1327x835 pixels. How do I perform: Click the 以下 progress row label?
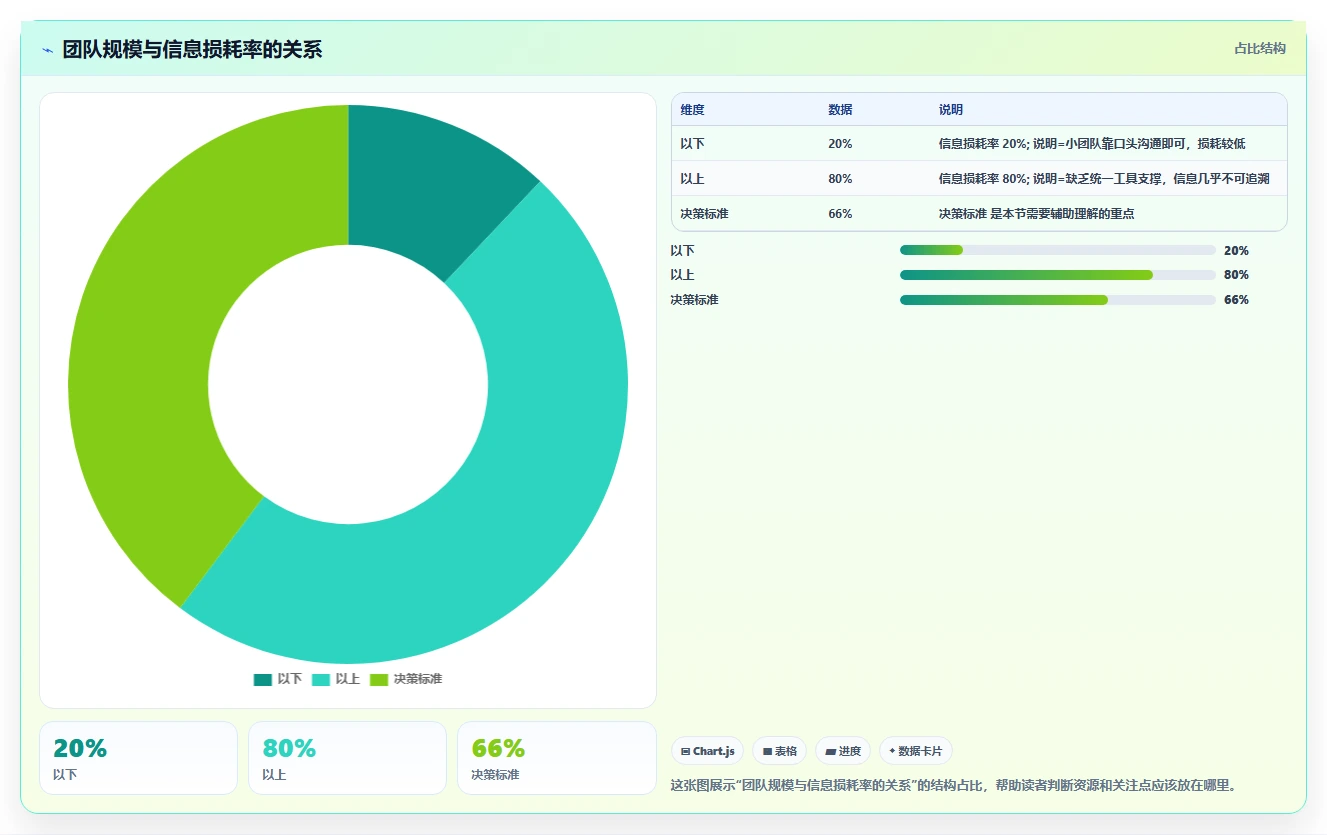point(682,251)
